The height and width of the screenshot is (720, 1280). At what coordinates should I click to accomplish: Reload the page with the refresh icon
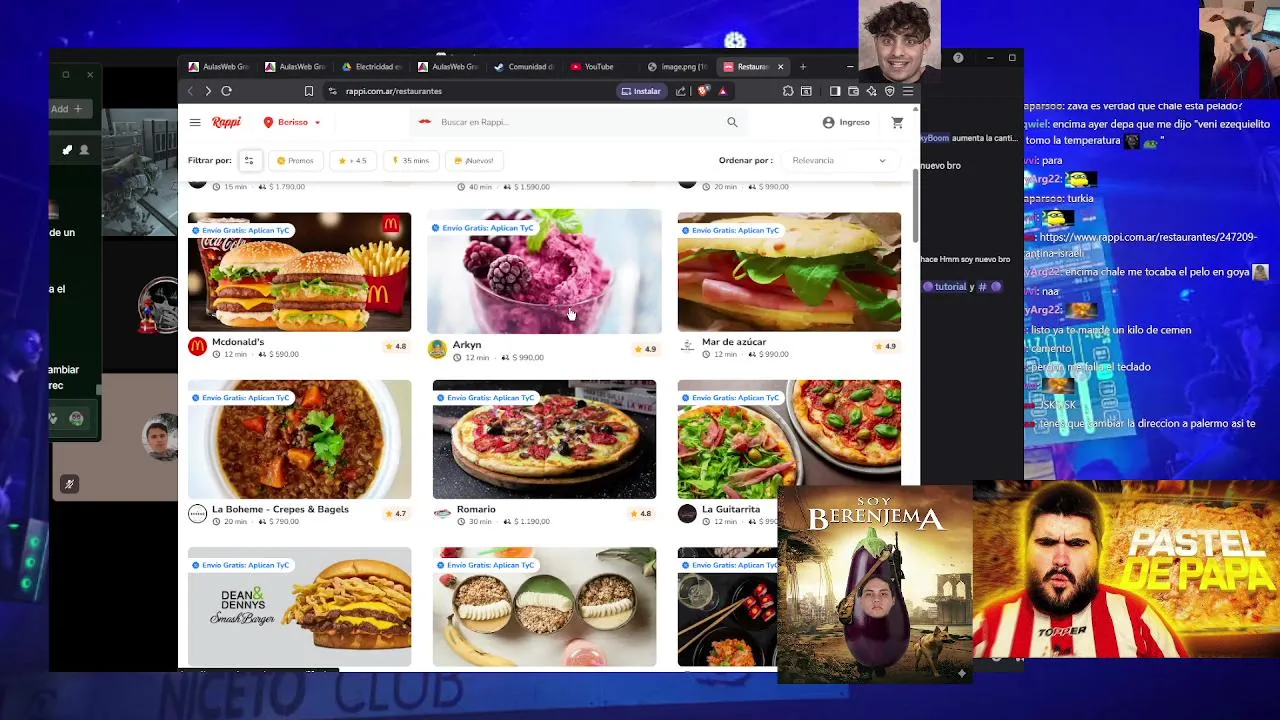point(226,91)
